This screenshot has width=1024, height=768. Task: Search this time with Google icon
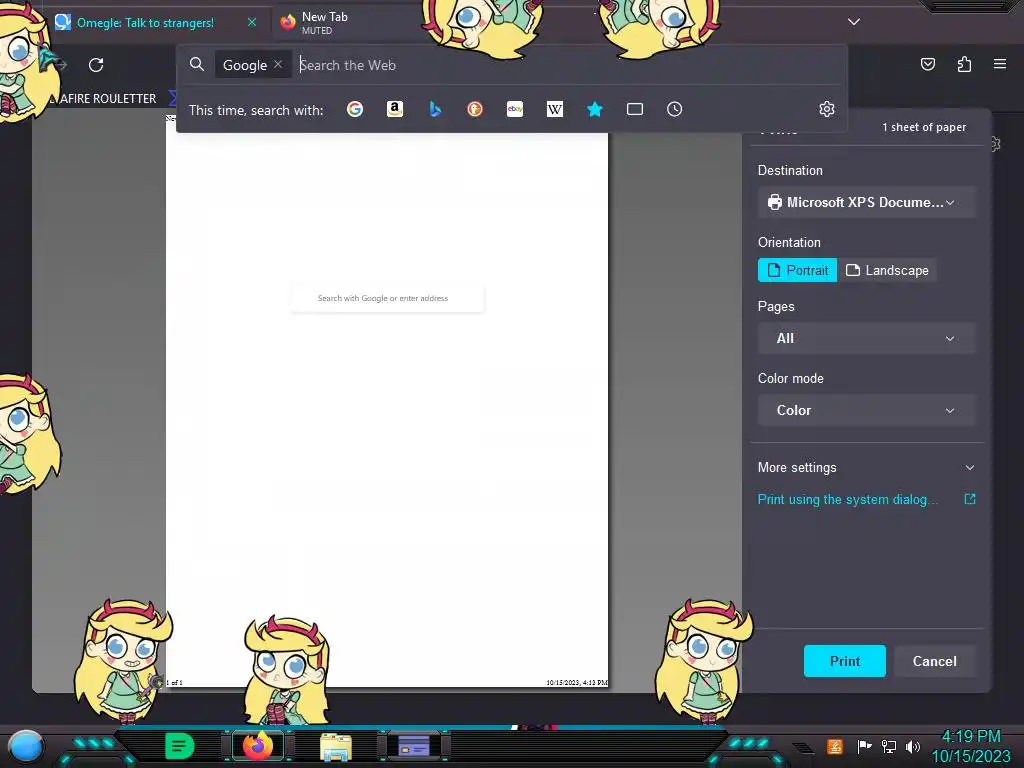(x=355, y=109)
